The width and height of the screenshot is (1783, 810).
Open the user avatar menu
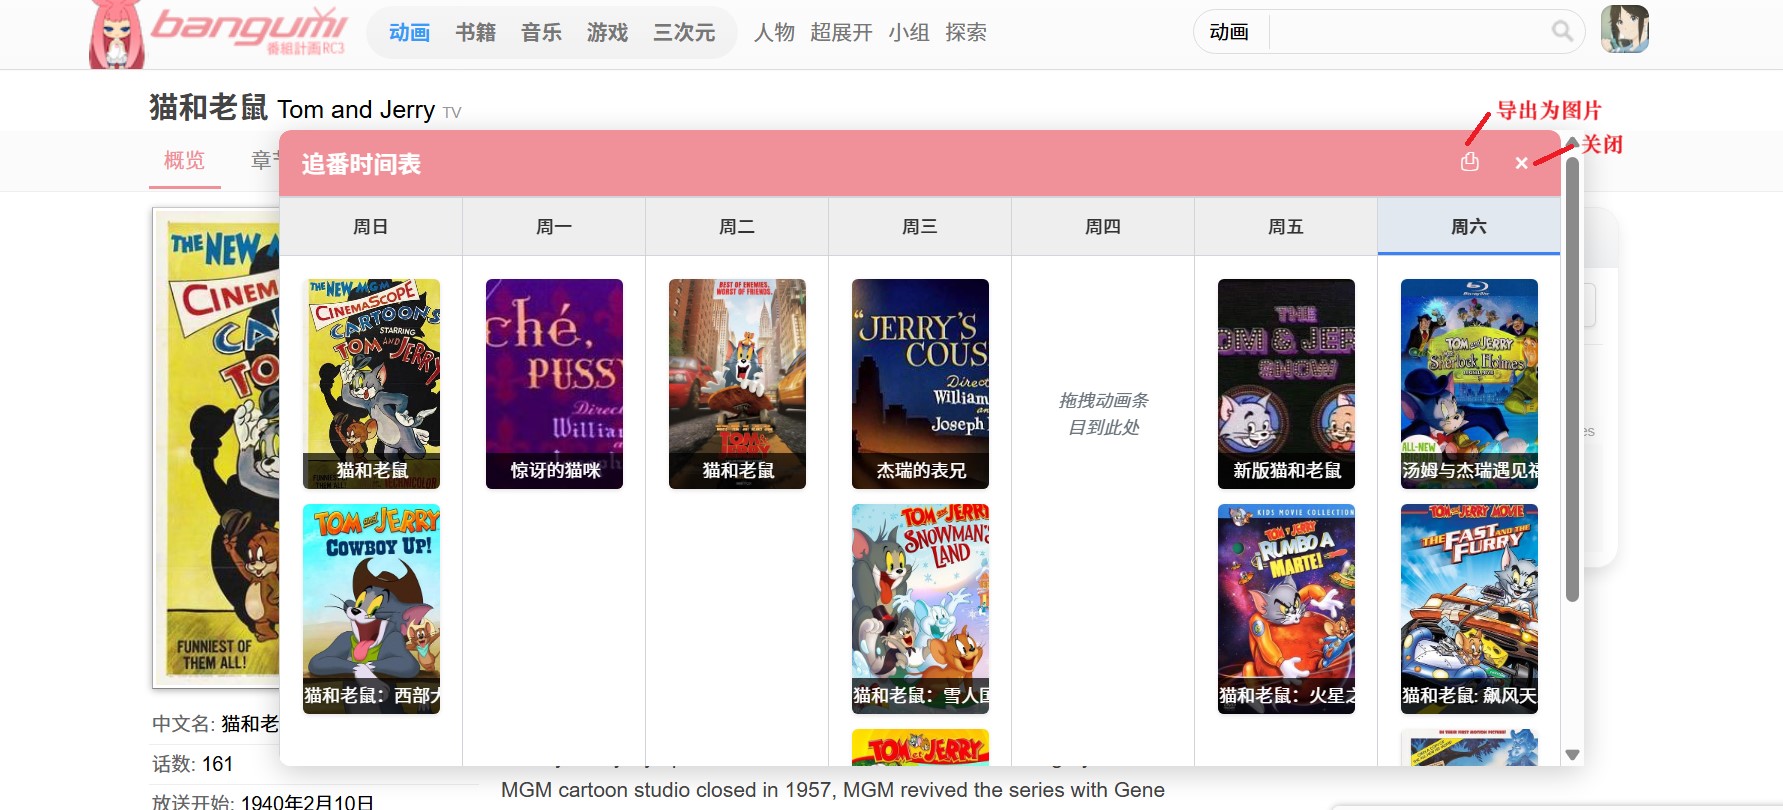[1625, 29]
